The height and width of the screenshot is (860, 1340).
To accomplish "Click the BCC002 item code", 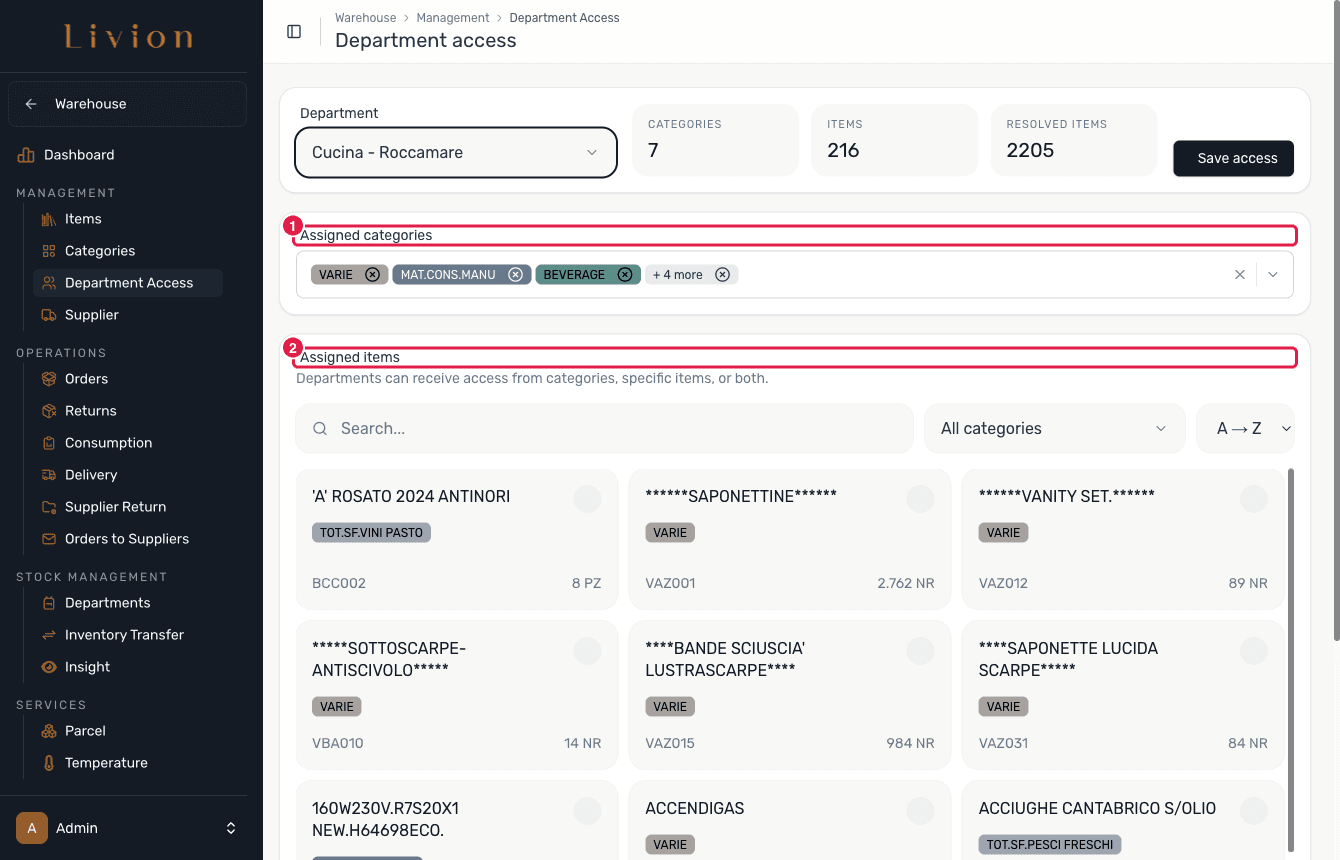I will pos(339,583).
